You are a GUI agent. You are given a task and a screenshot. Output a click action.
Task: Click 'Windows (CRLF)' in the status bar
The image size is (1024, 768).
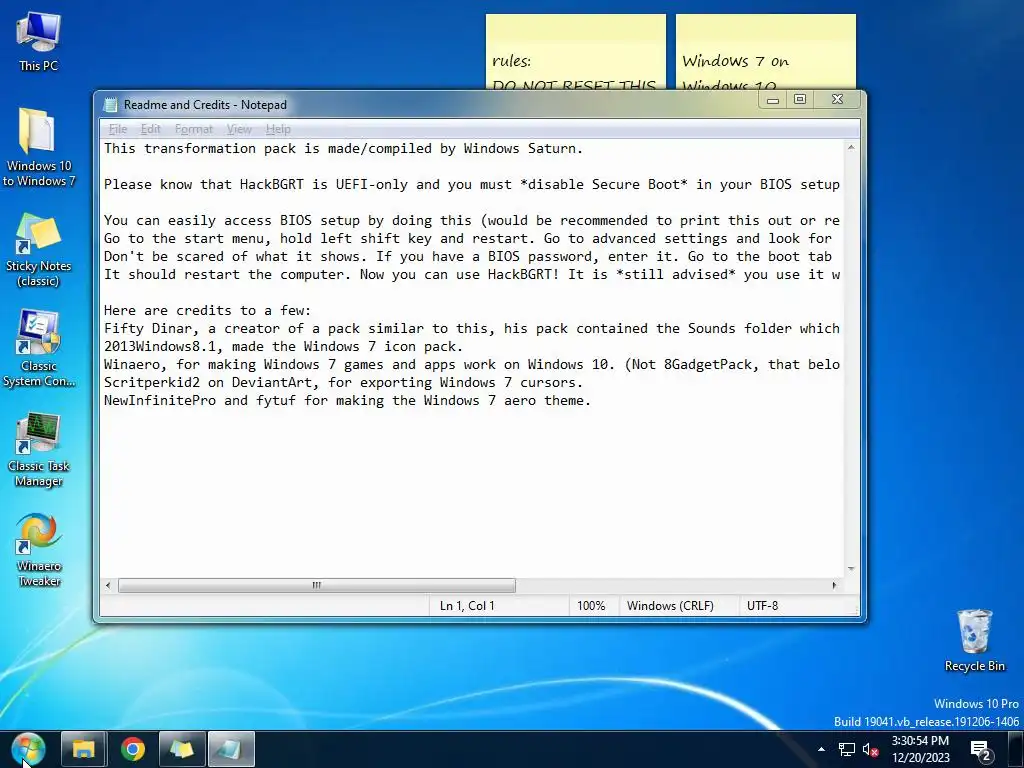pyautogui.click(x=670, y=606)
